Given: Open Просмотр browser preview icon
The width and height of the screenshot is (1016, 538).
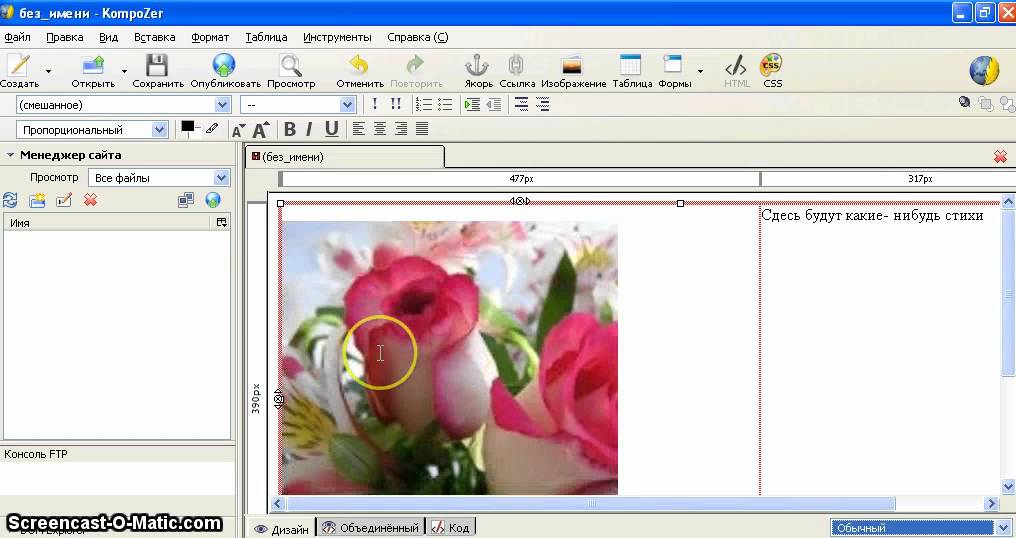Looking at the screenshot, I should (x=290, y=65).
